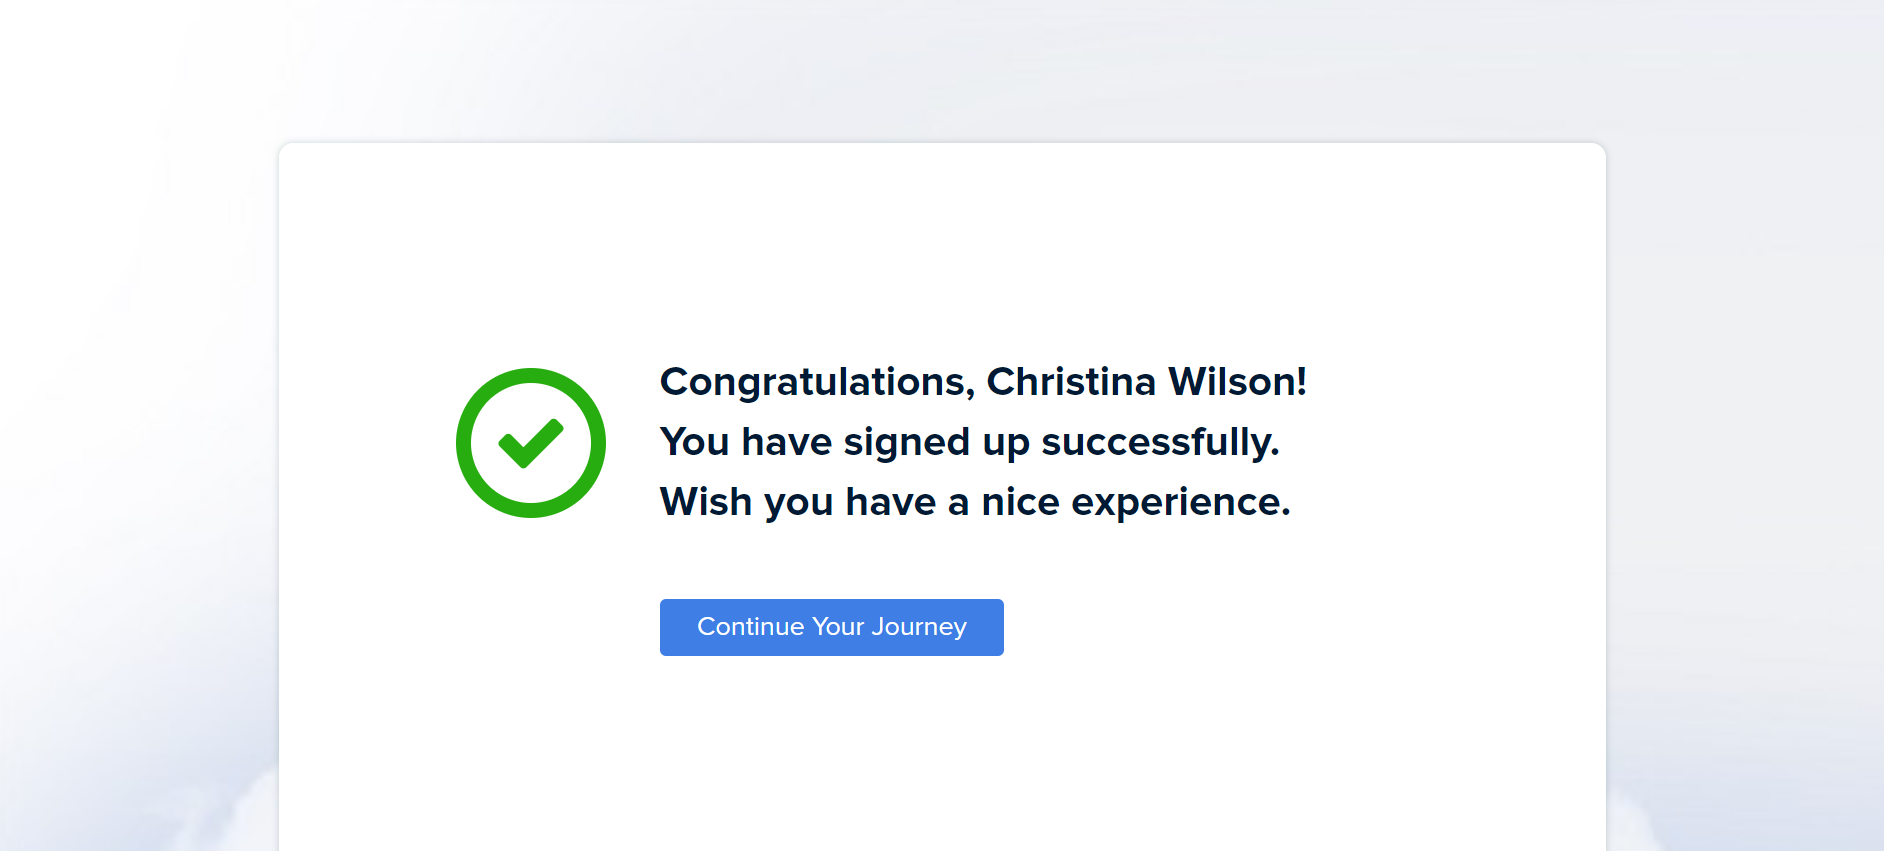Click the word 'Congratulations'

(x=817, y=382)
